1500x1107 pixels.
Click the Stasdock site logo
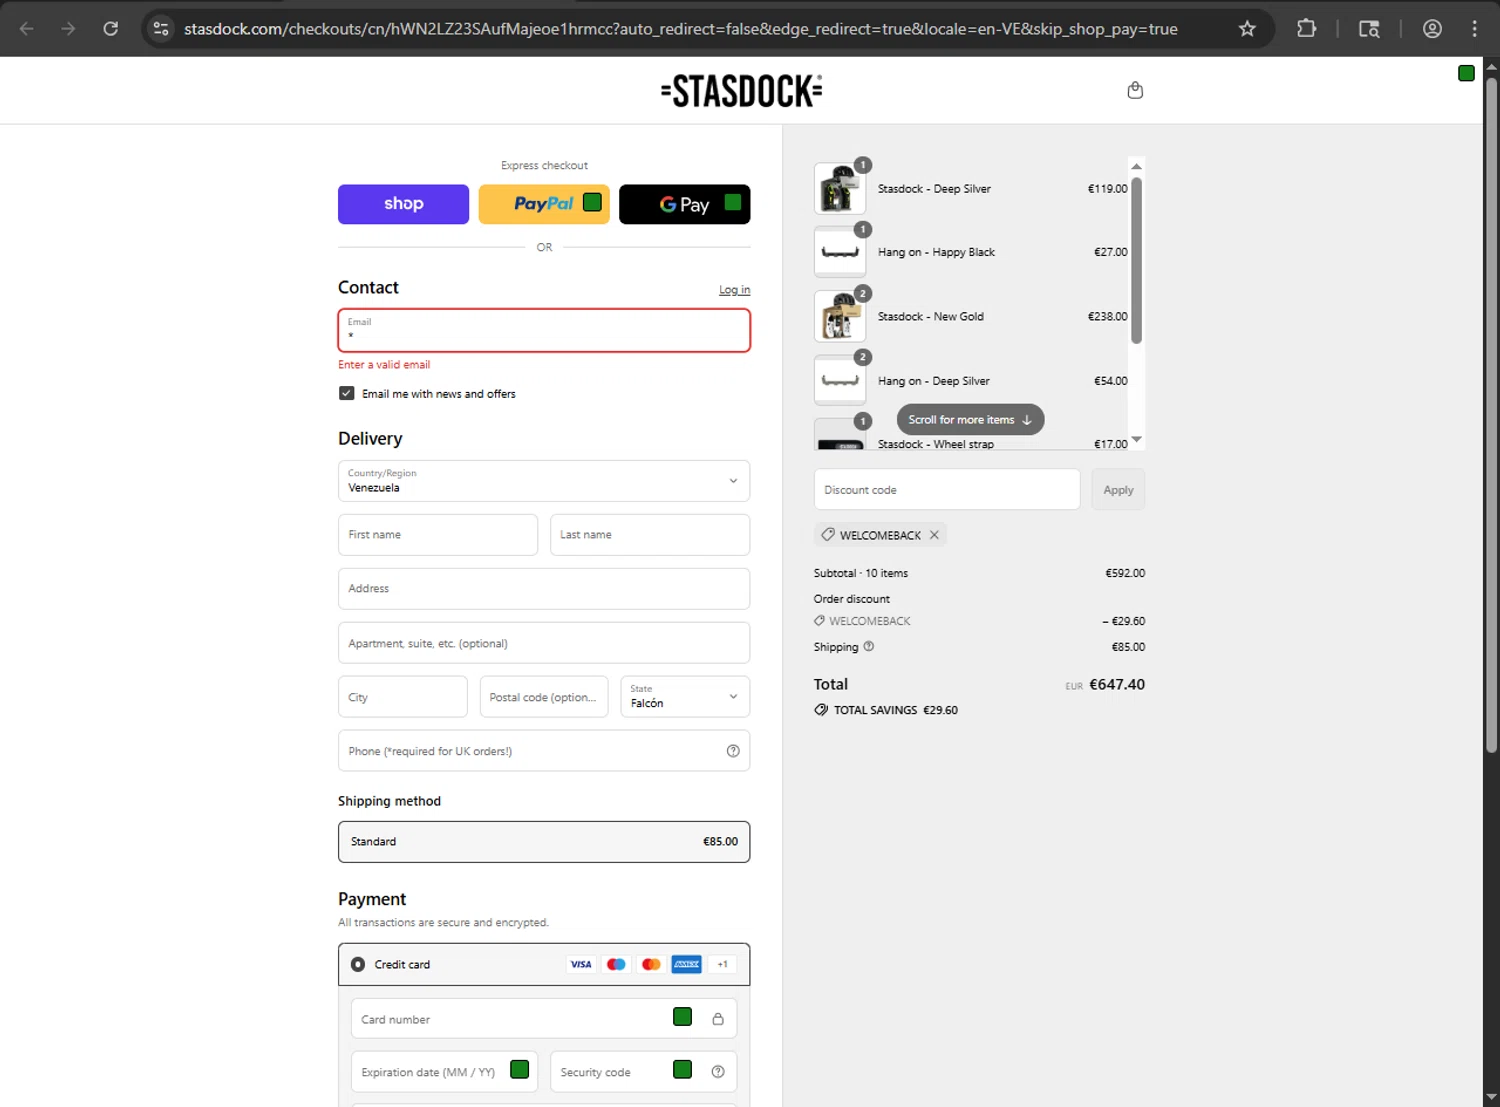[741, 91]
